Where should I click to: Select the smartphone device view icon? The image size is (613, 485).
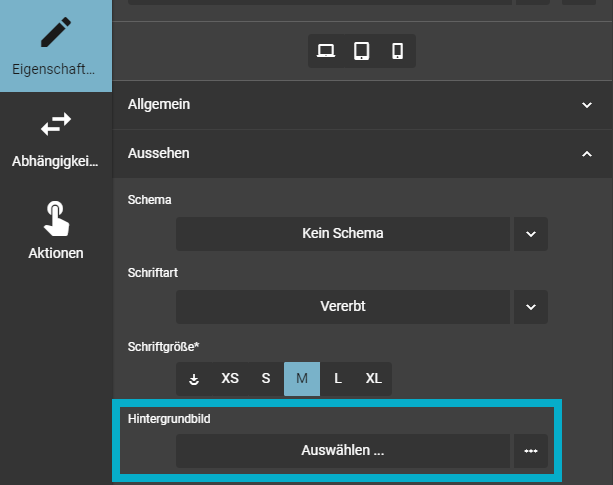pos(398,51)
